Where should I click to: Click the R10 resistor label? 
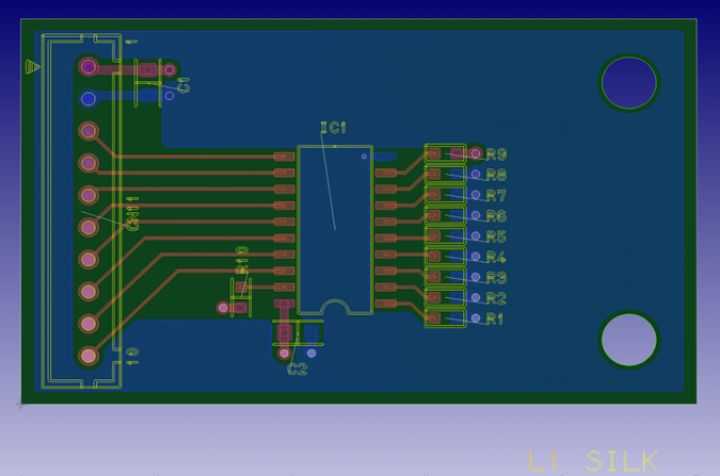(x=242, y=260)
